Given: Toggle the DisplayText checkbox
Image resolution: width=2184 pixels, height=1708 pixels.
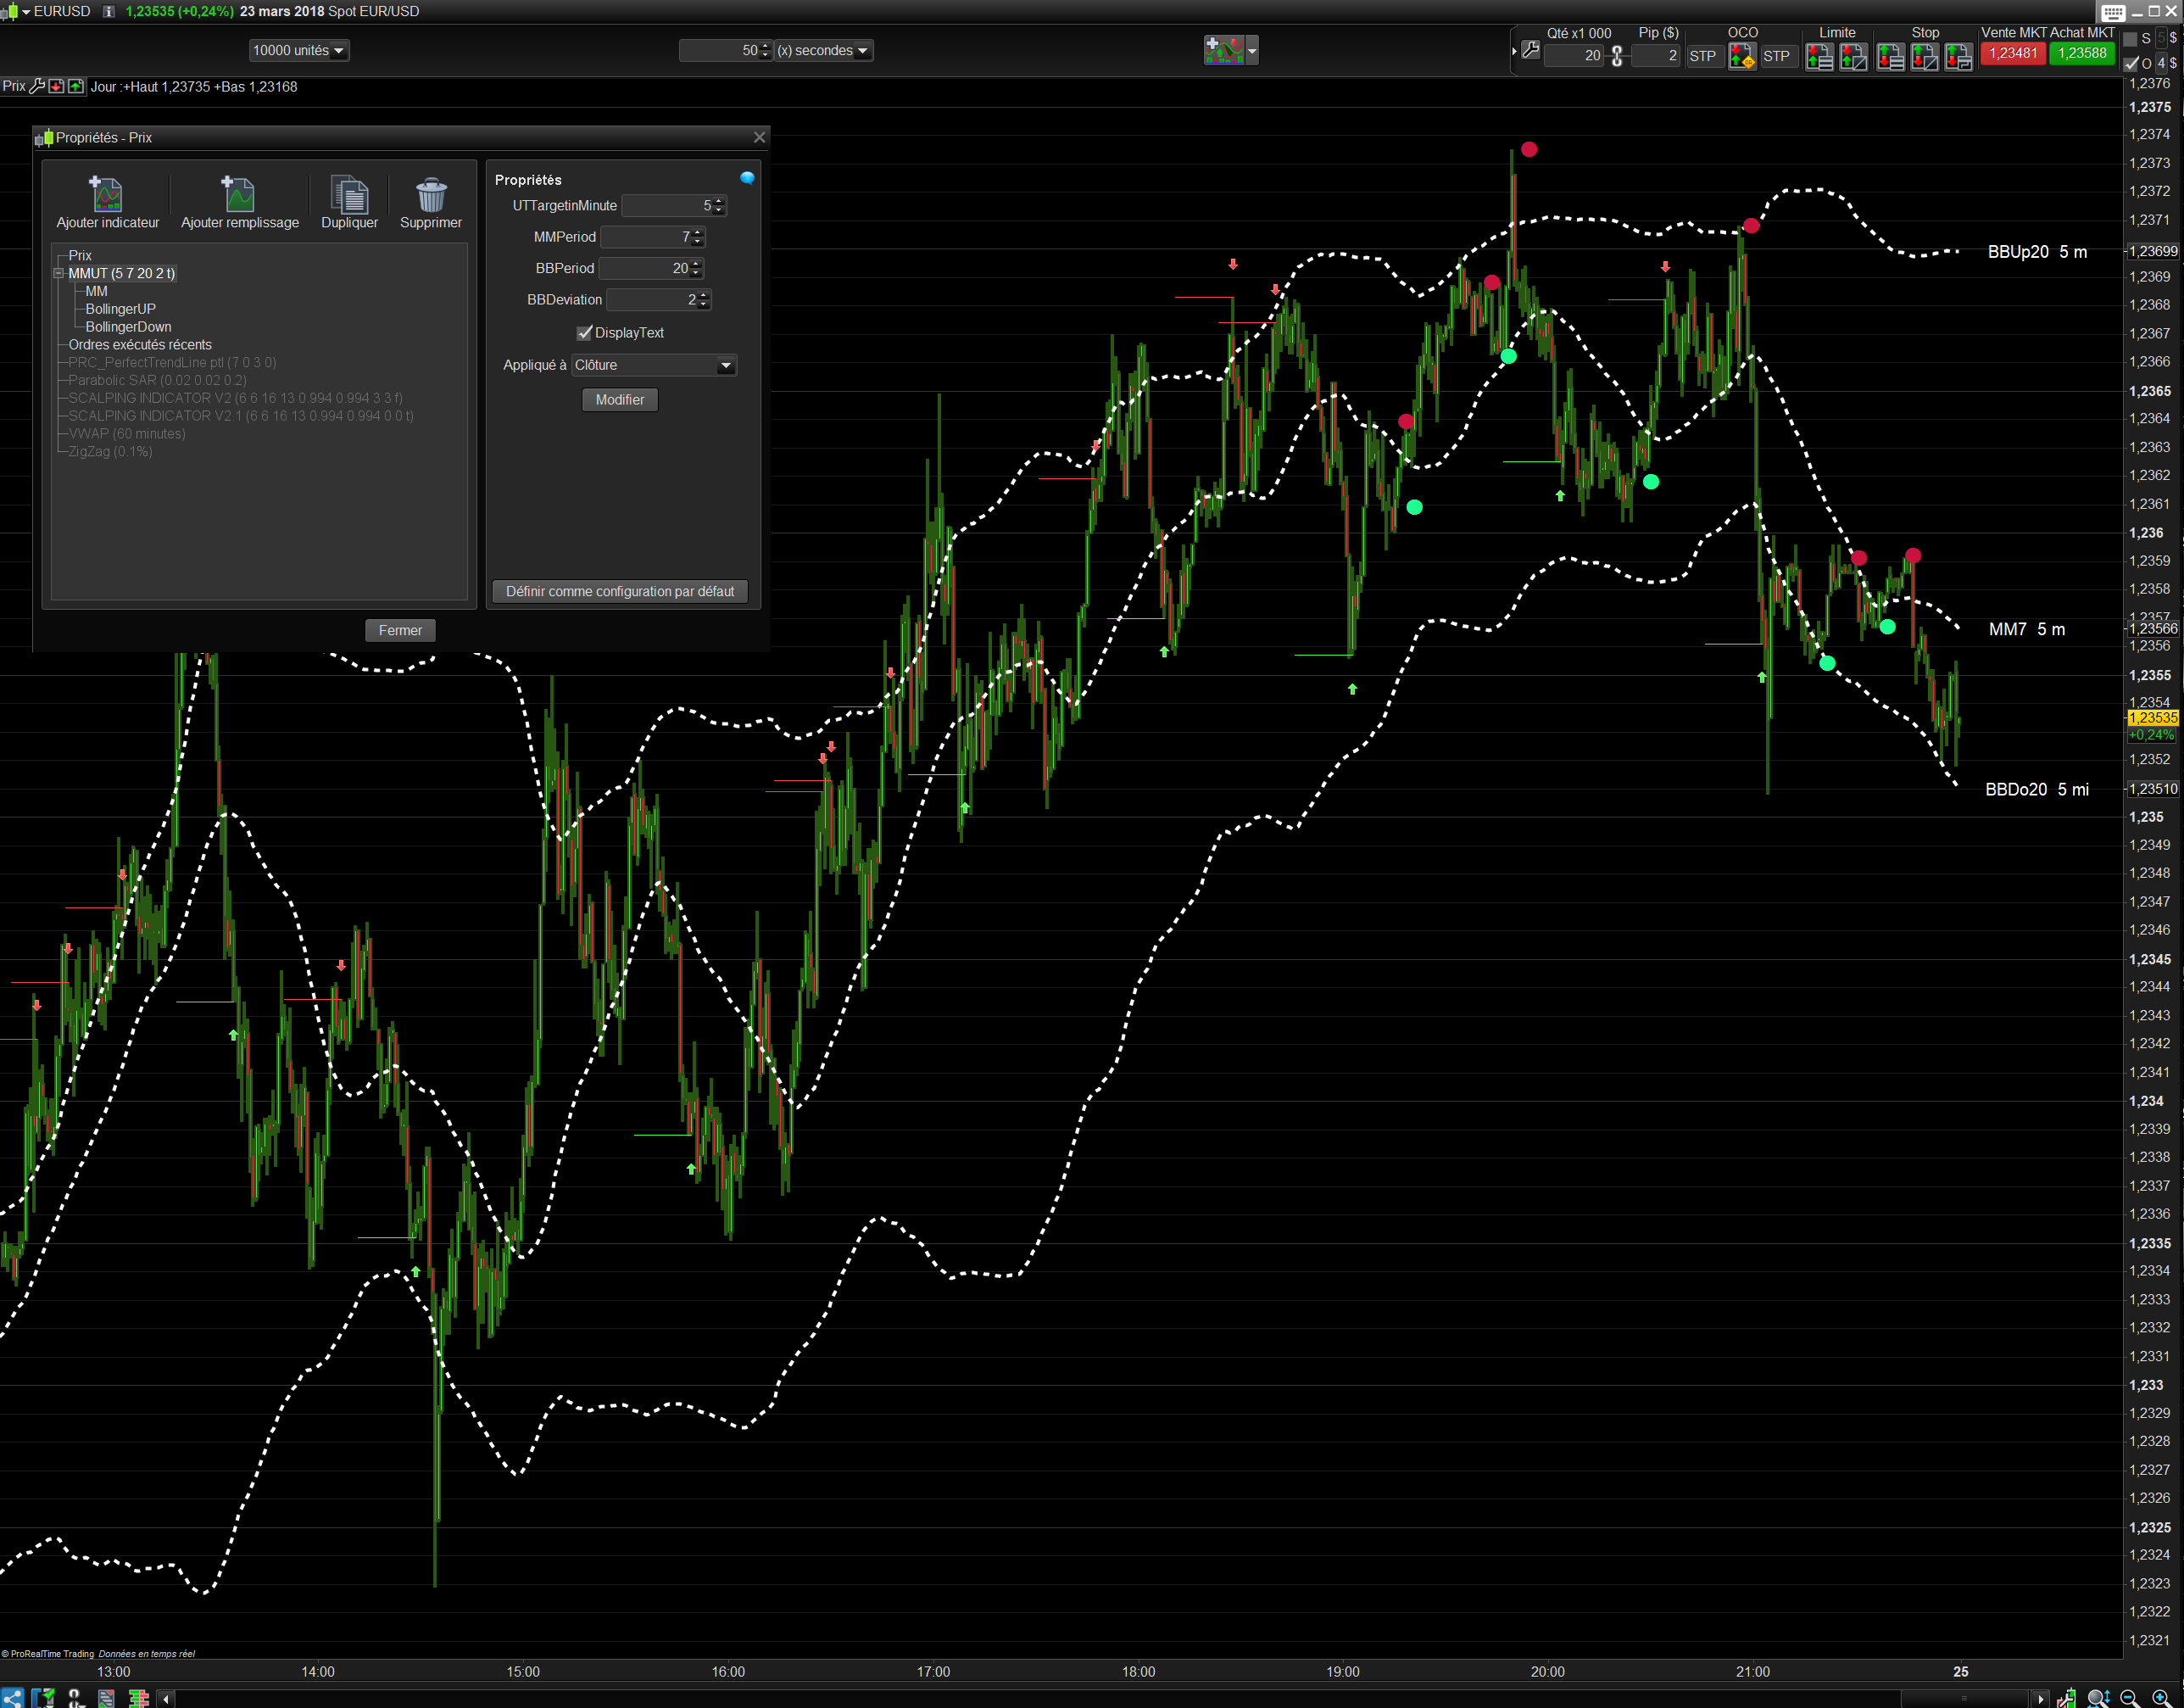Looking at the screenshot, I should 585,333.
